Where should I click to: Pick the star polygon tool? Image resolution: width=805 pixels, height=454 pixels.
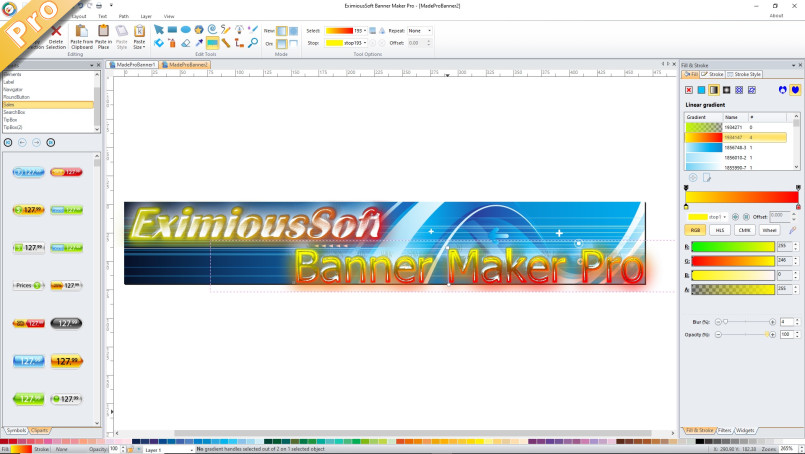pos(199,30)
